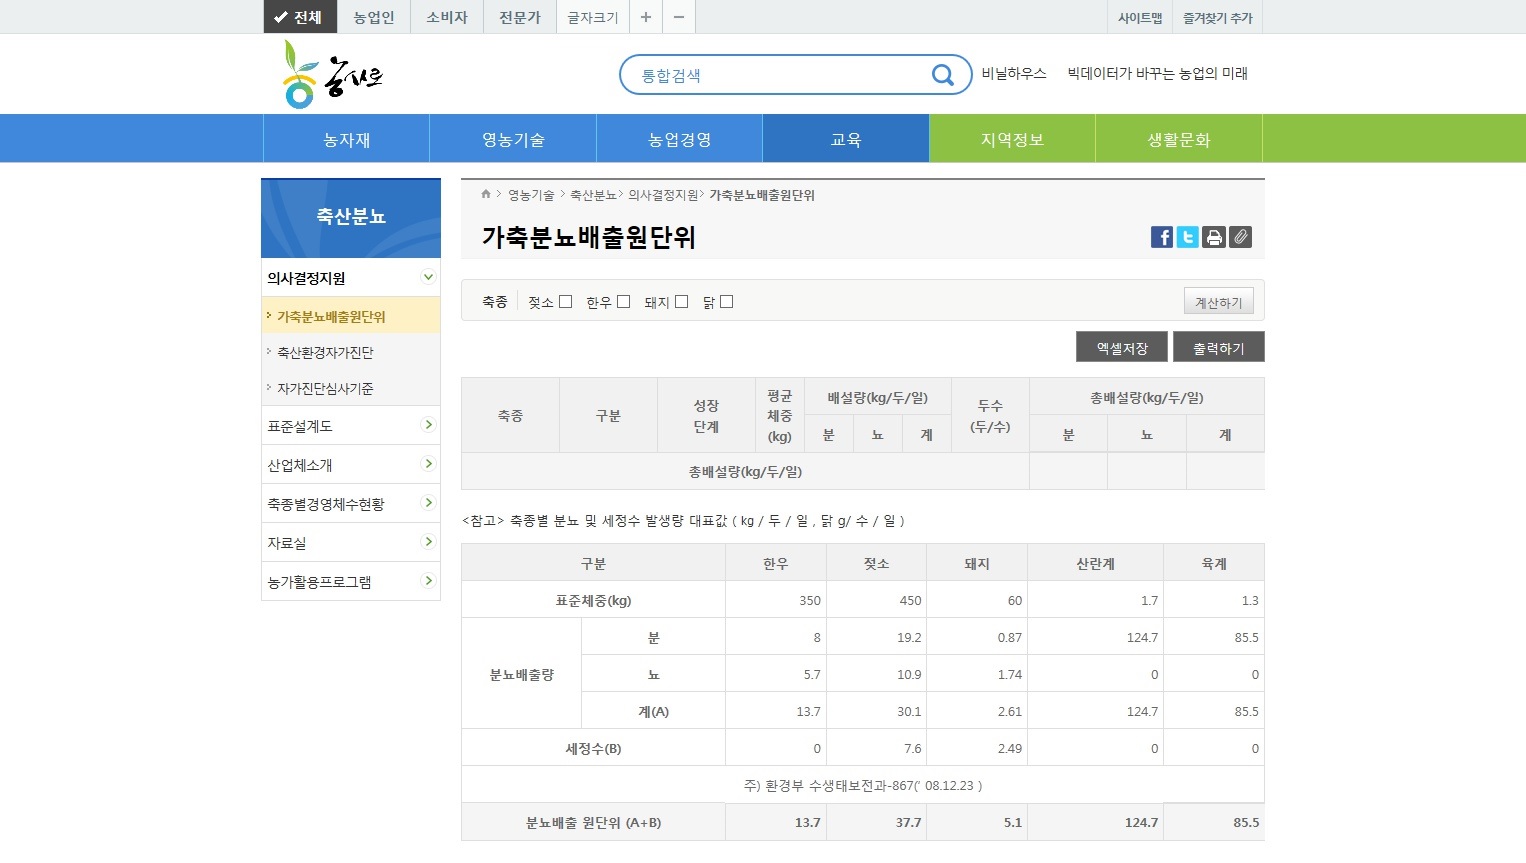Click the 농사로 site logo

click(332, 75)
